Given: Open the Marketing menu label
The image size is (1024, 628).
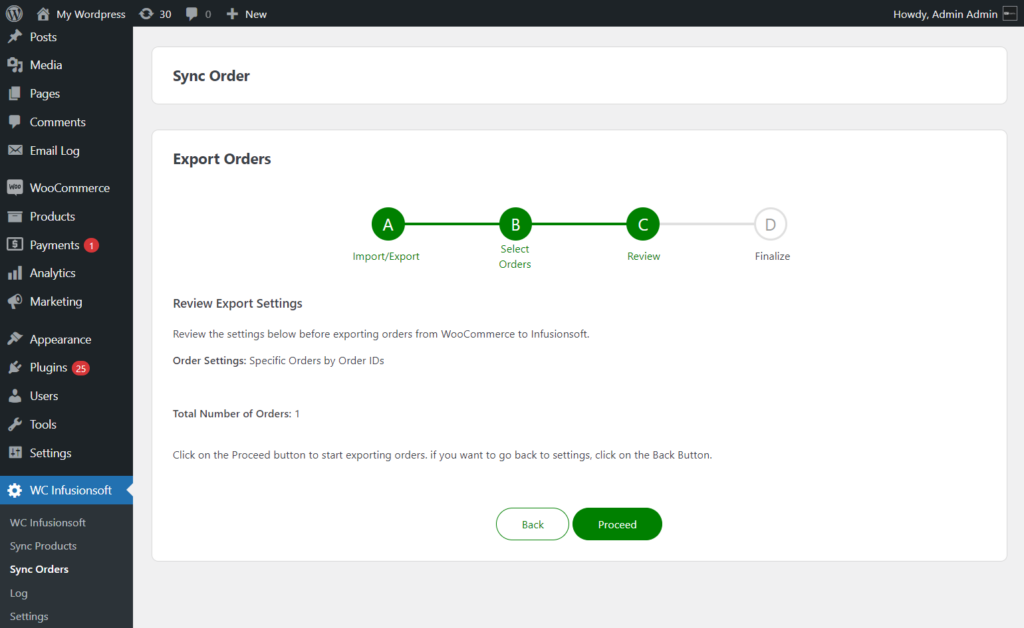Looking at the screenshot, I should (56, 302).
